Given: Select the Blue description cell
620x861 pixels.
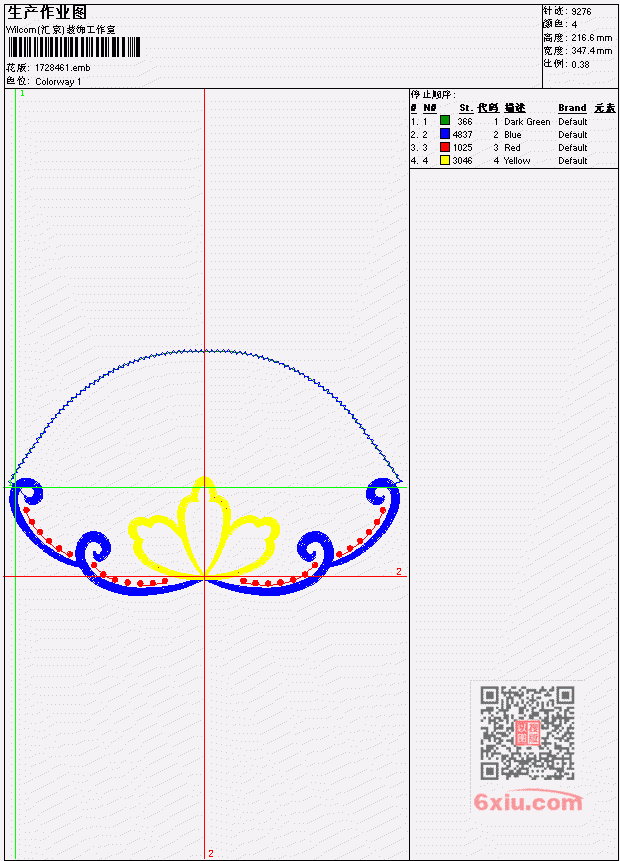Looking at the screenshot, I should click(513, 135).
